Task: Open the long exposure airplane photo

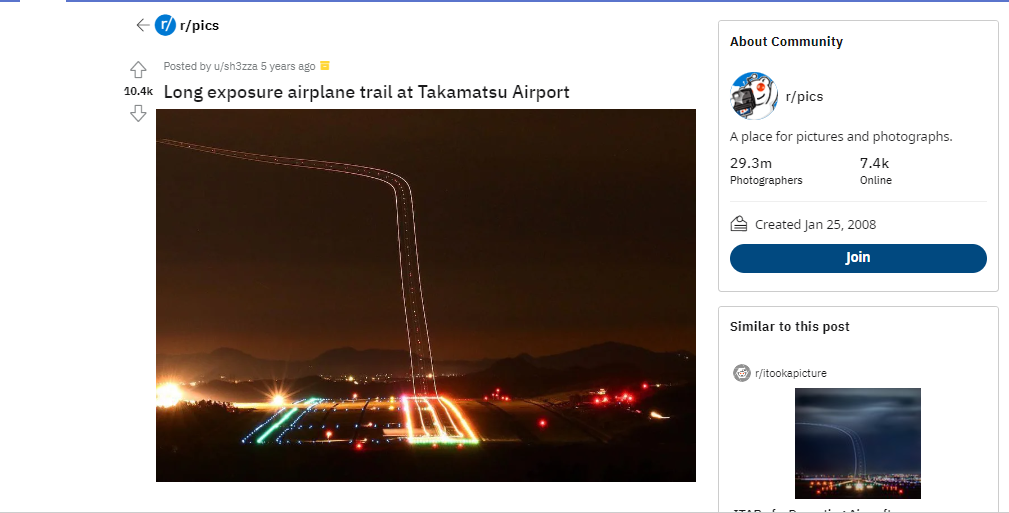Action: (426, 295)
